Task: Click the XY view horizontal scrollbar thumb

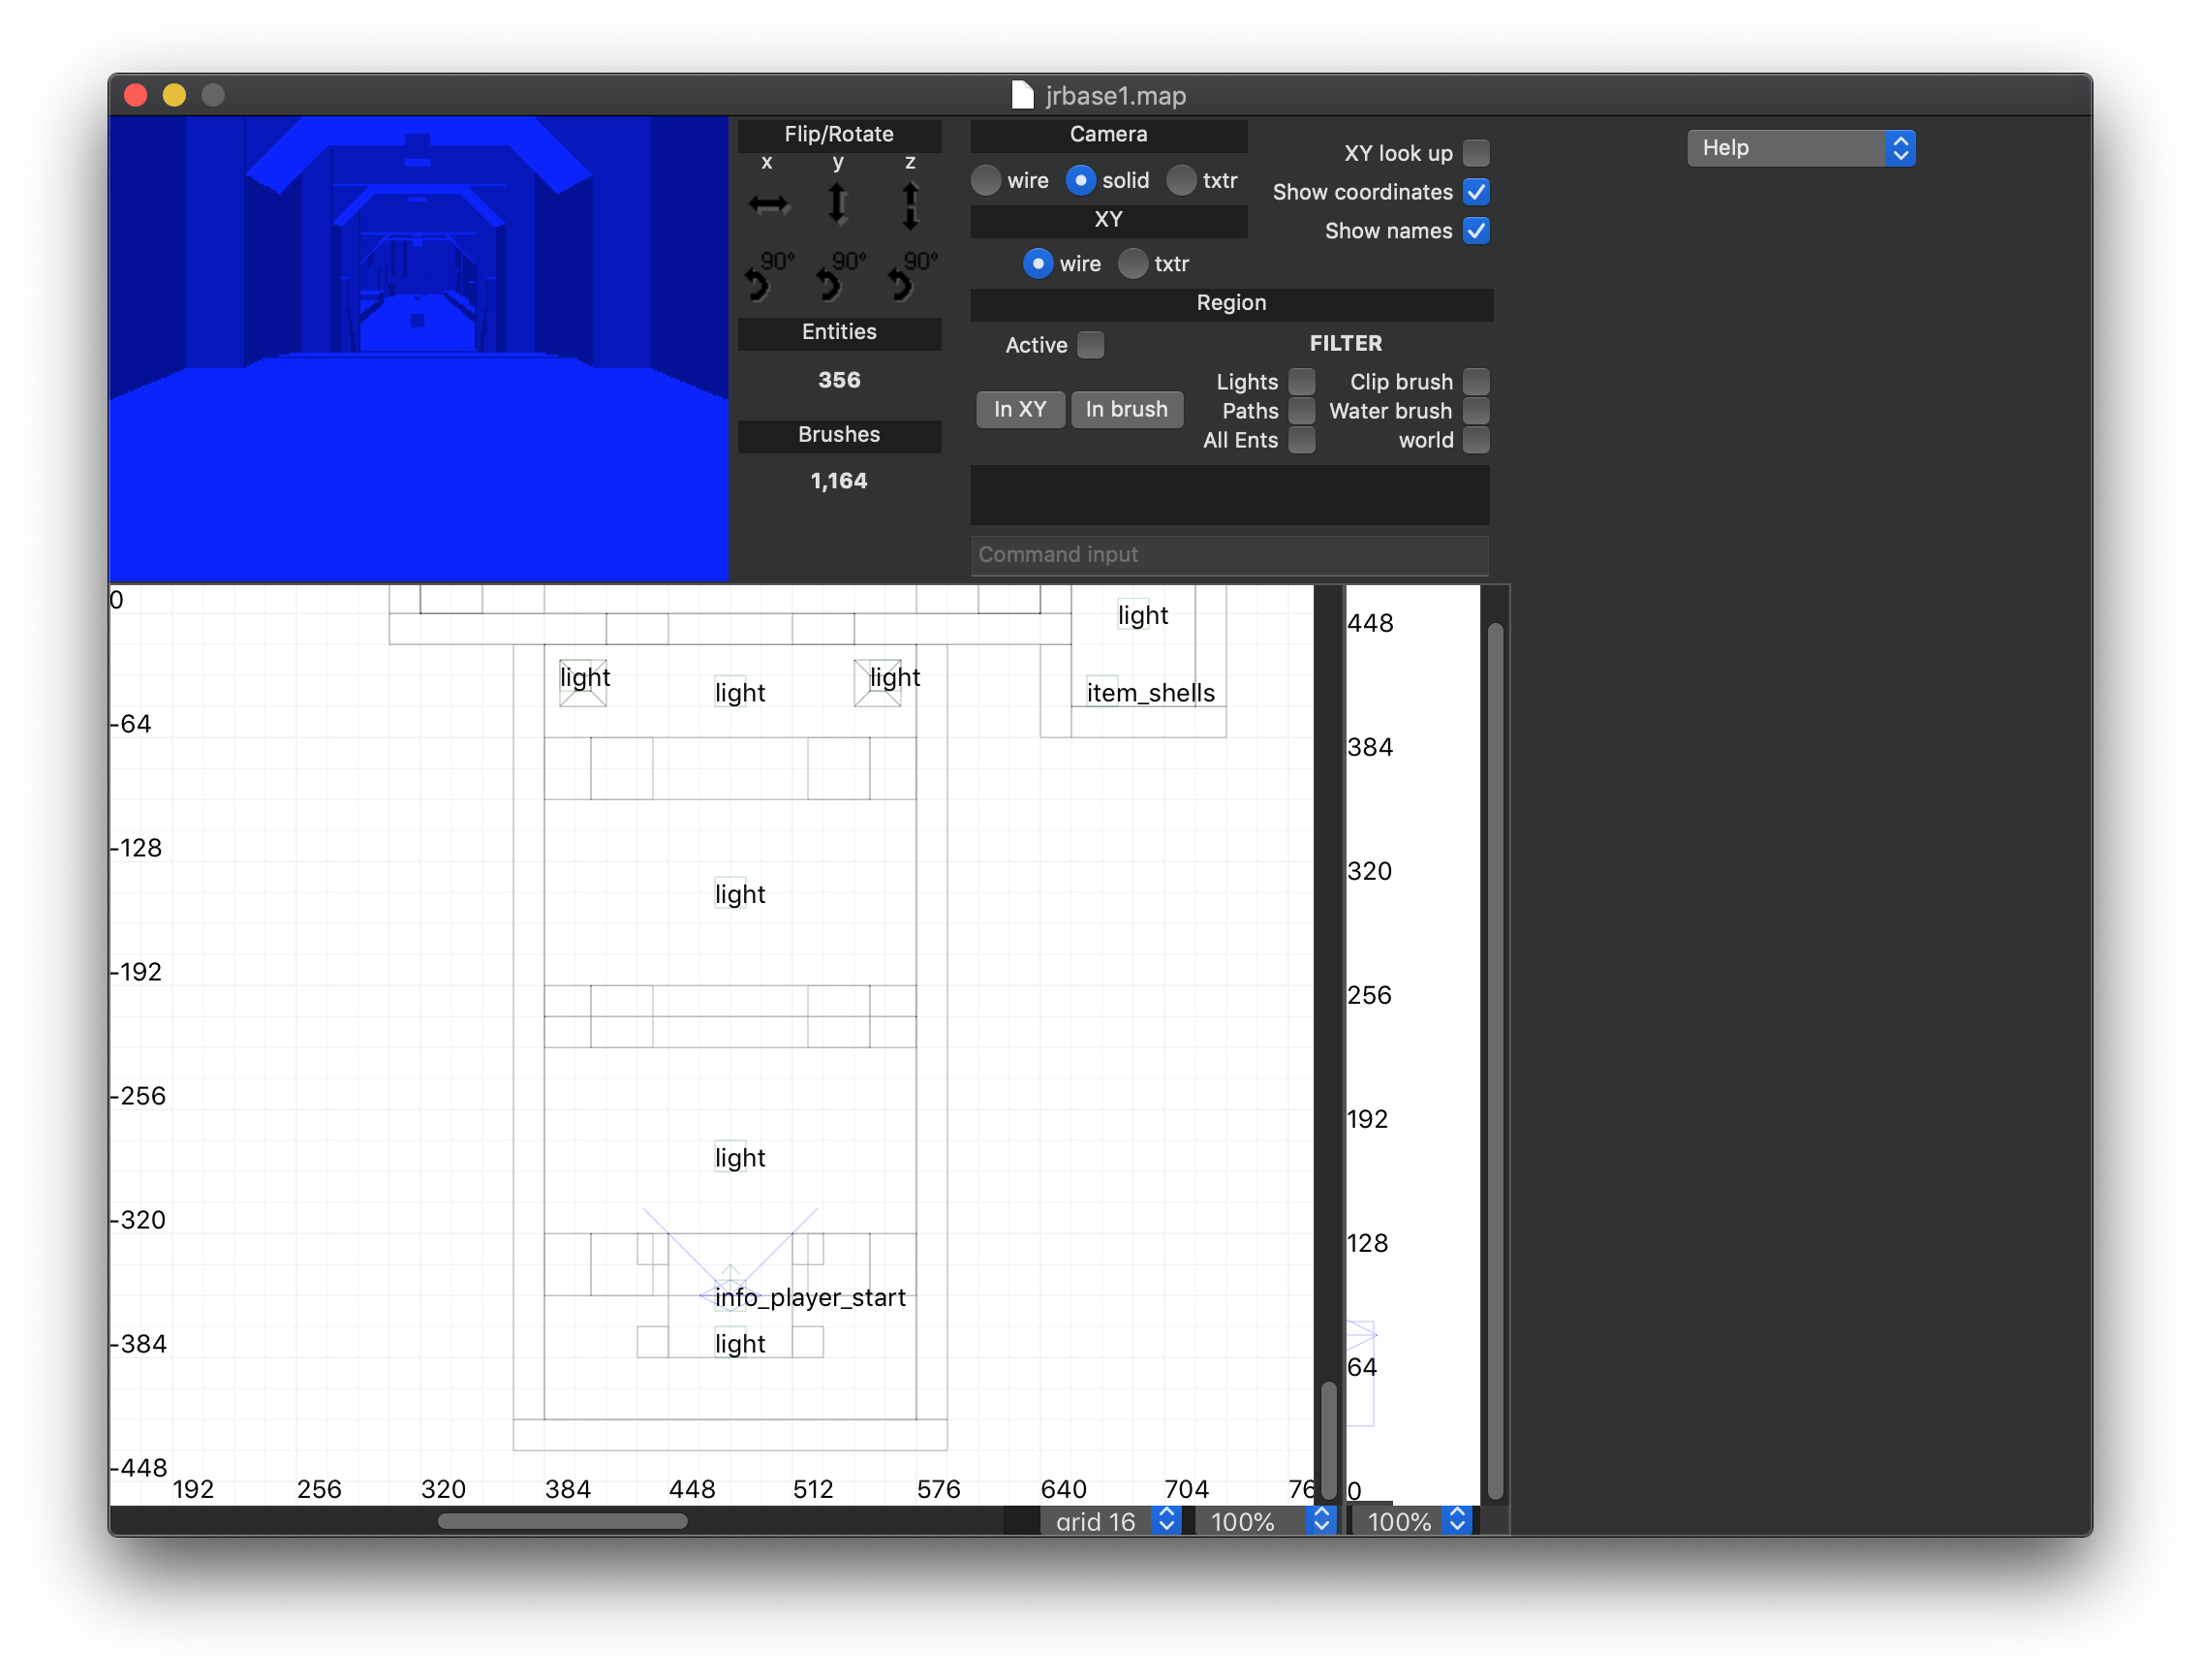Action: (562, 1521)
